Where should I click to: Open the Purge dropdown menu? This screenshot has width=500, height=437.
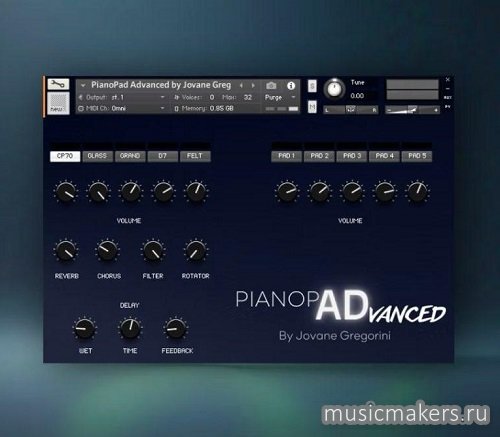click(280, 97)
